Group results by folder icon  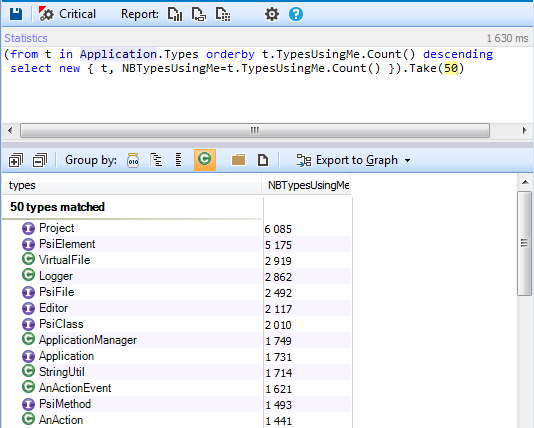click(238, 160)
